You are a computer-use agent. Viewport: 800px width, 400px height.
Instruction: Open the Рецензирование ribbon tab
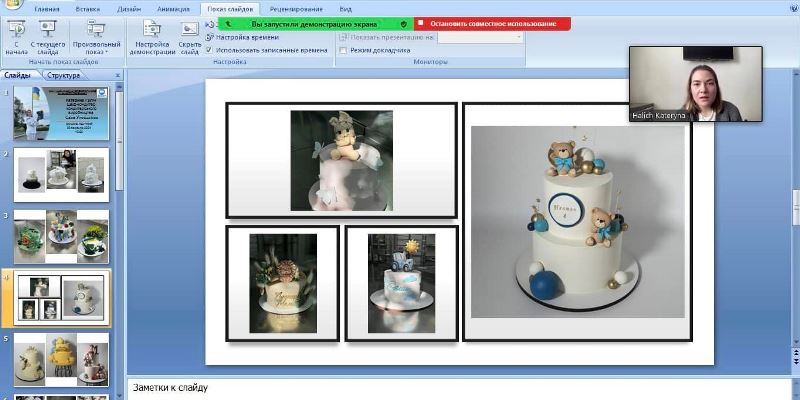tap(296, 9)
